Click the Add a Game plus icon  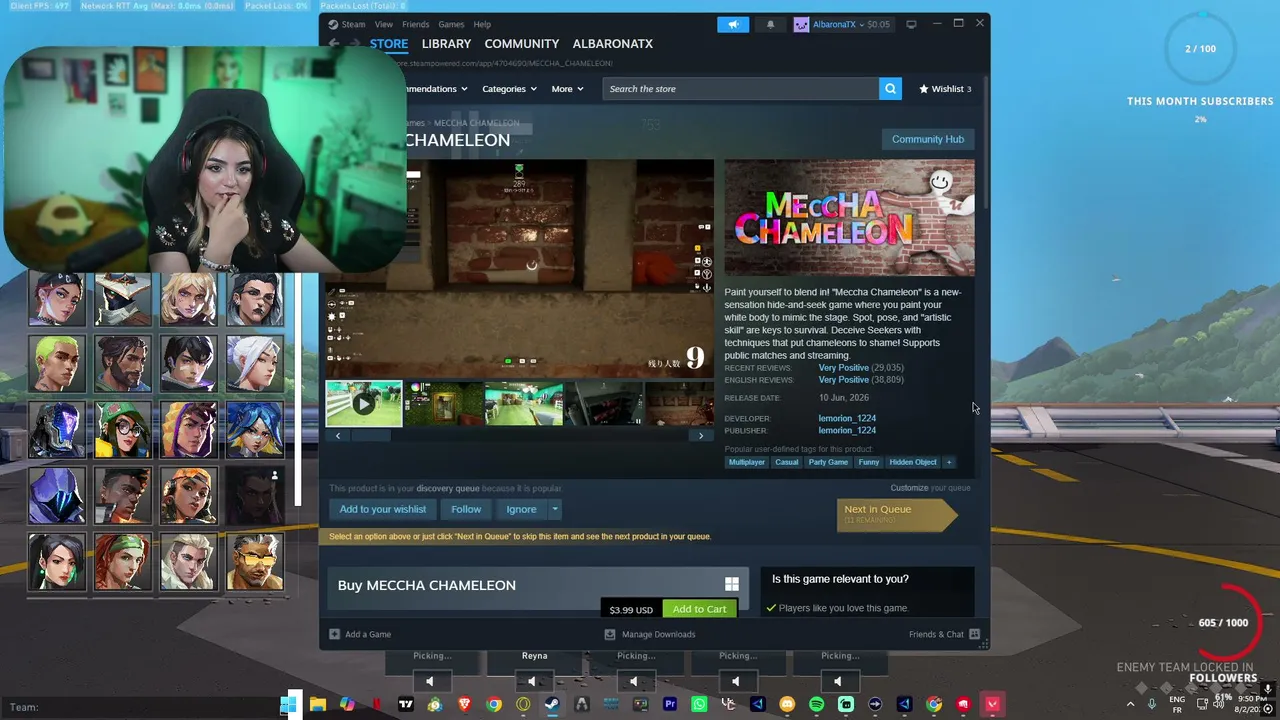tap(335, 634)
